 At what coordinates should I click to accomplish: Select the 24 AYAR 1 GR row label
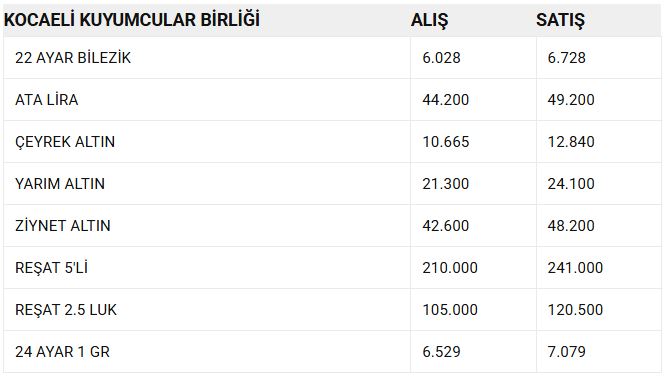coord(62,352)
